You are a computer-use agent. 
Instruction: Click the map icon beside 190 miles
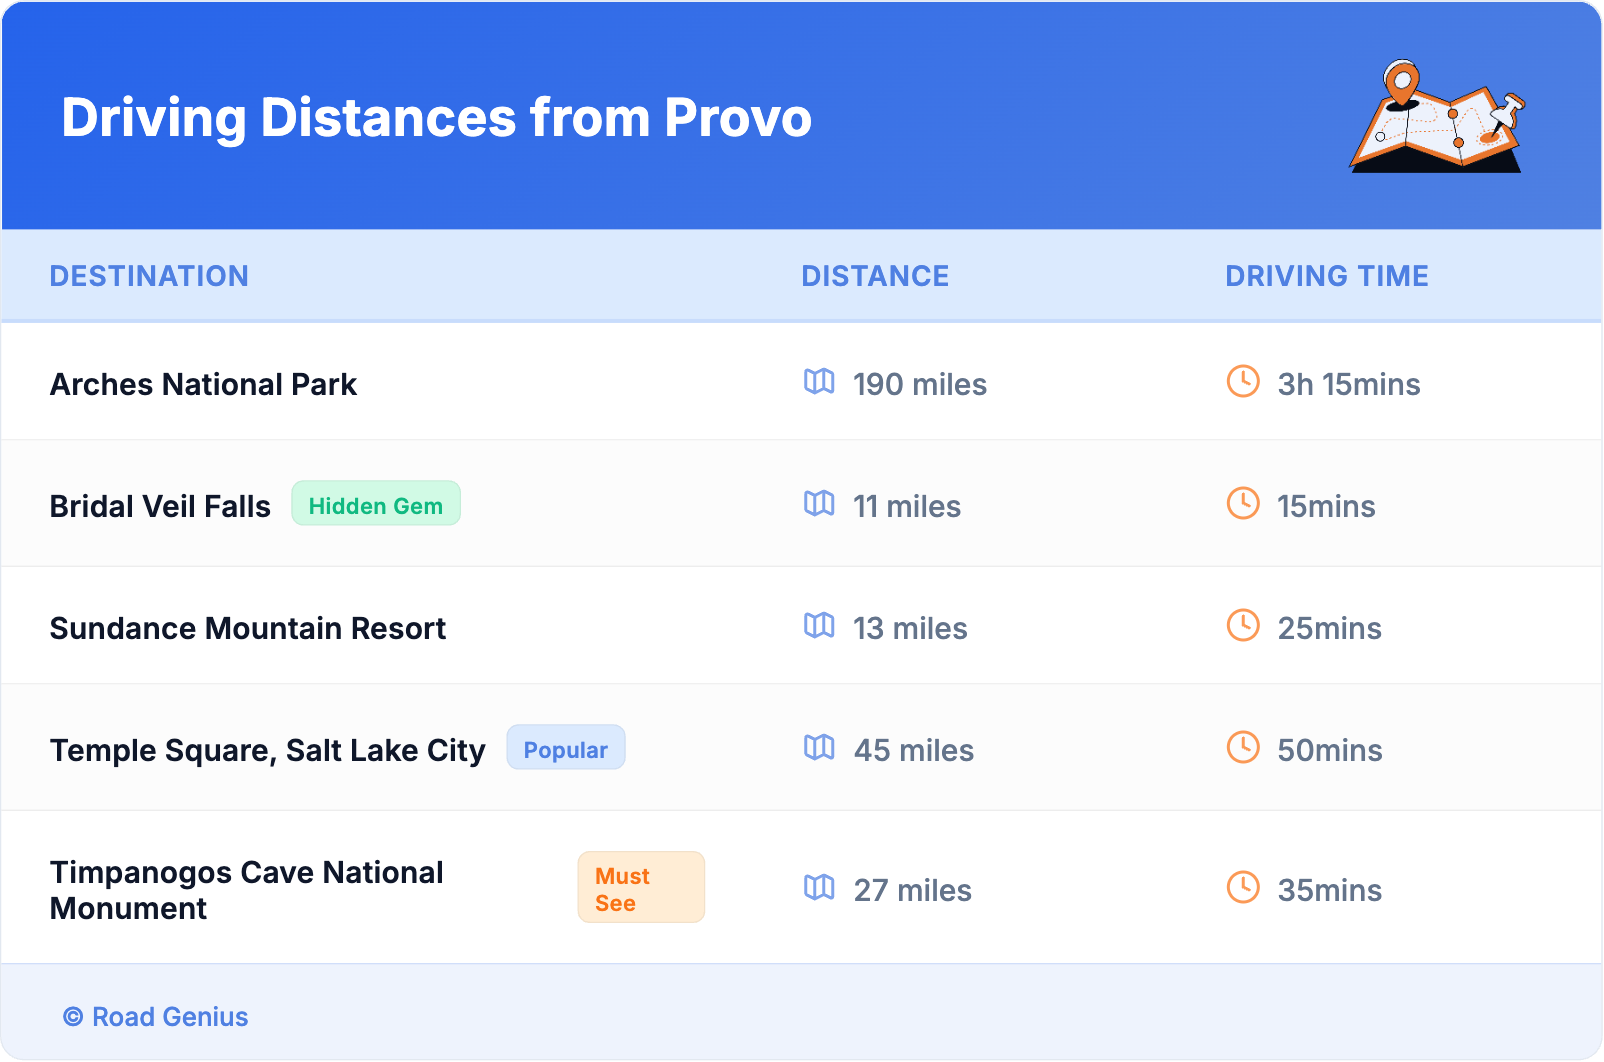(x=819, y=382)
